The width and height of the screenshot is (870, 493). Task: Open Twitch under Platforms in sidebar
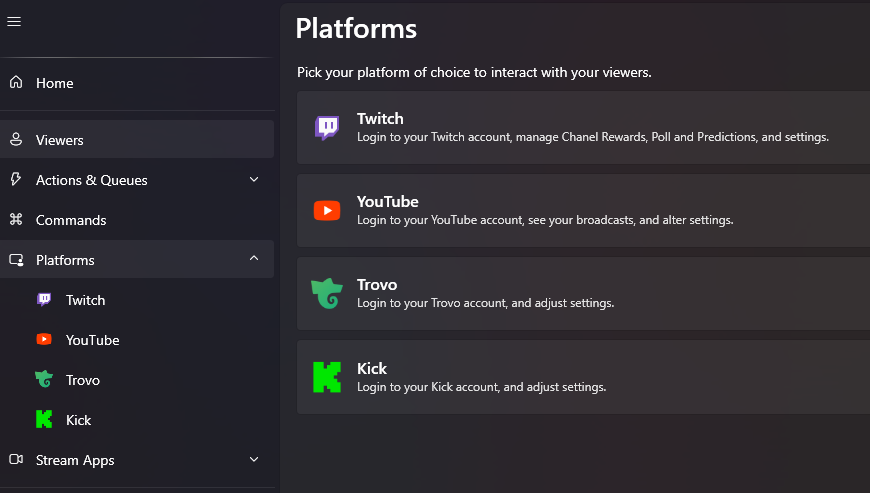[x=85, y=300]
